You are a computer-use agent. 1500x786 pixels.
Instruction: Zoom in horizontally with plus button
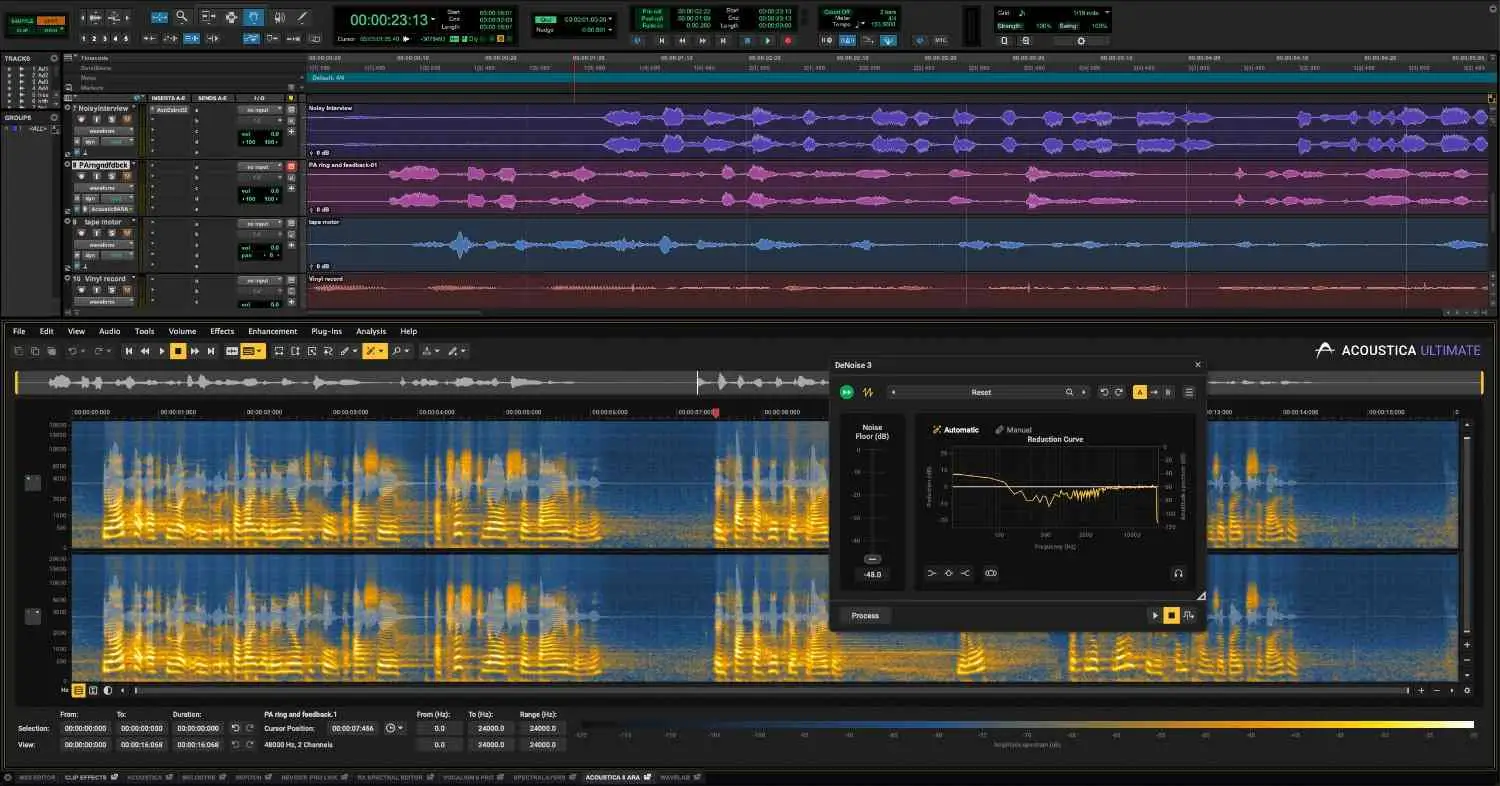click(1422, 691)
